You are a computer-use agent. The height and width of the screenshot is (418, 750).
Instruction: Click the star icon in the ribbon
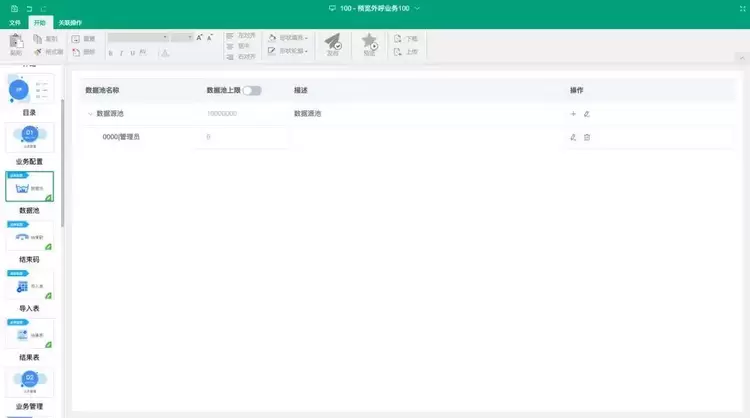coord(370,42)
